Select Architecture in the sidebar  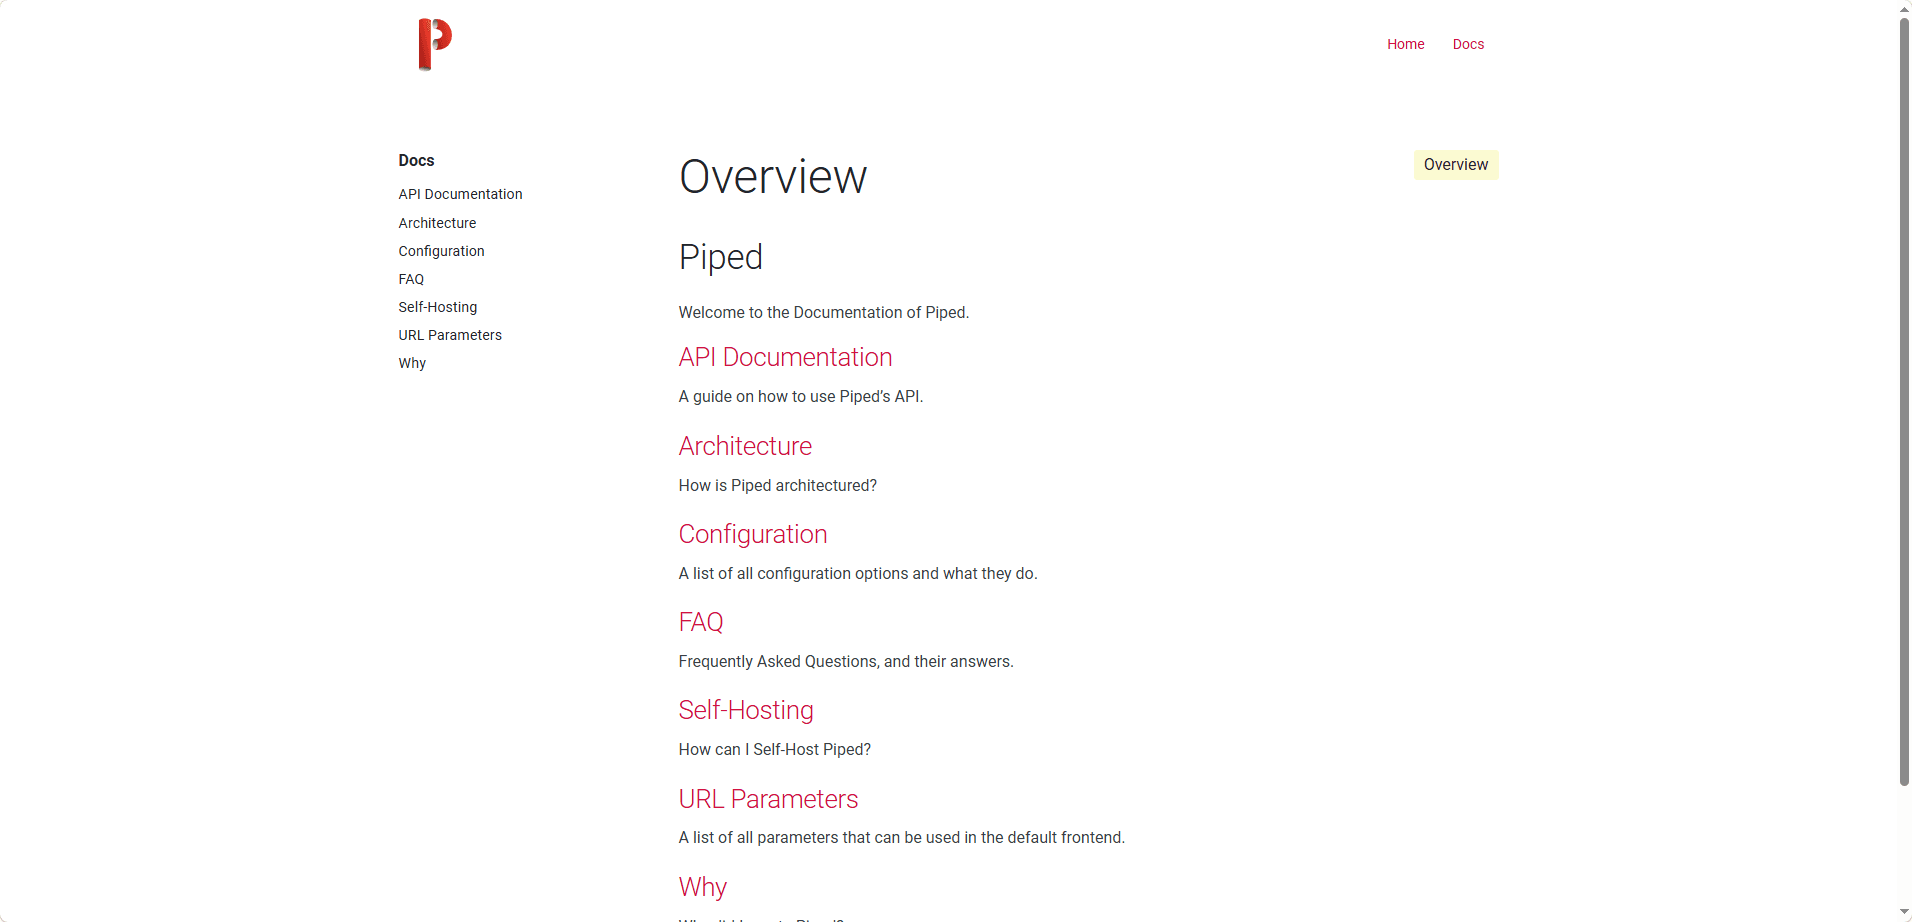click(x=437, y=223)
